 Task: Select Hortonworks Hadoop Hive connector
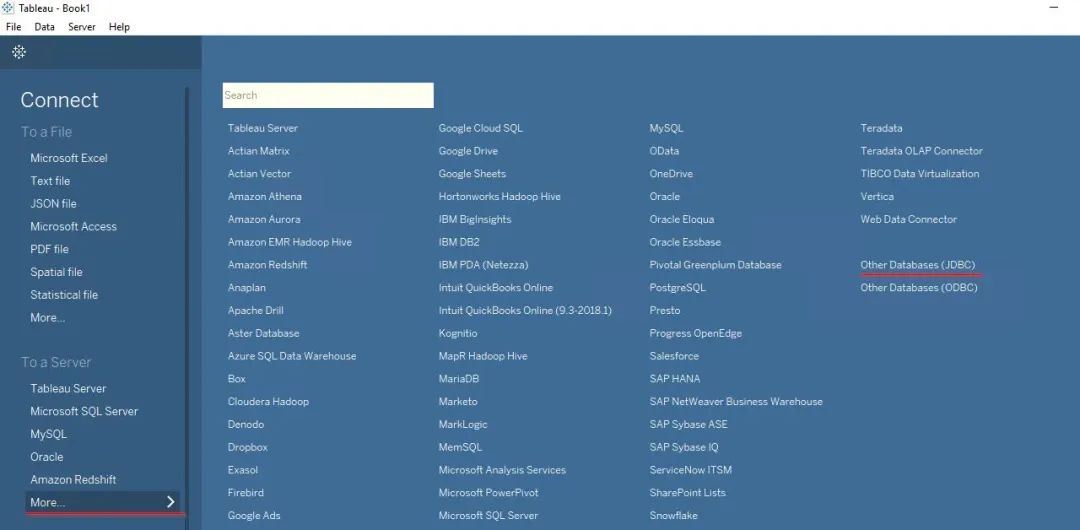(x=499, y=196)
